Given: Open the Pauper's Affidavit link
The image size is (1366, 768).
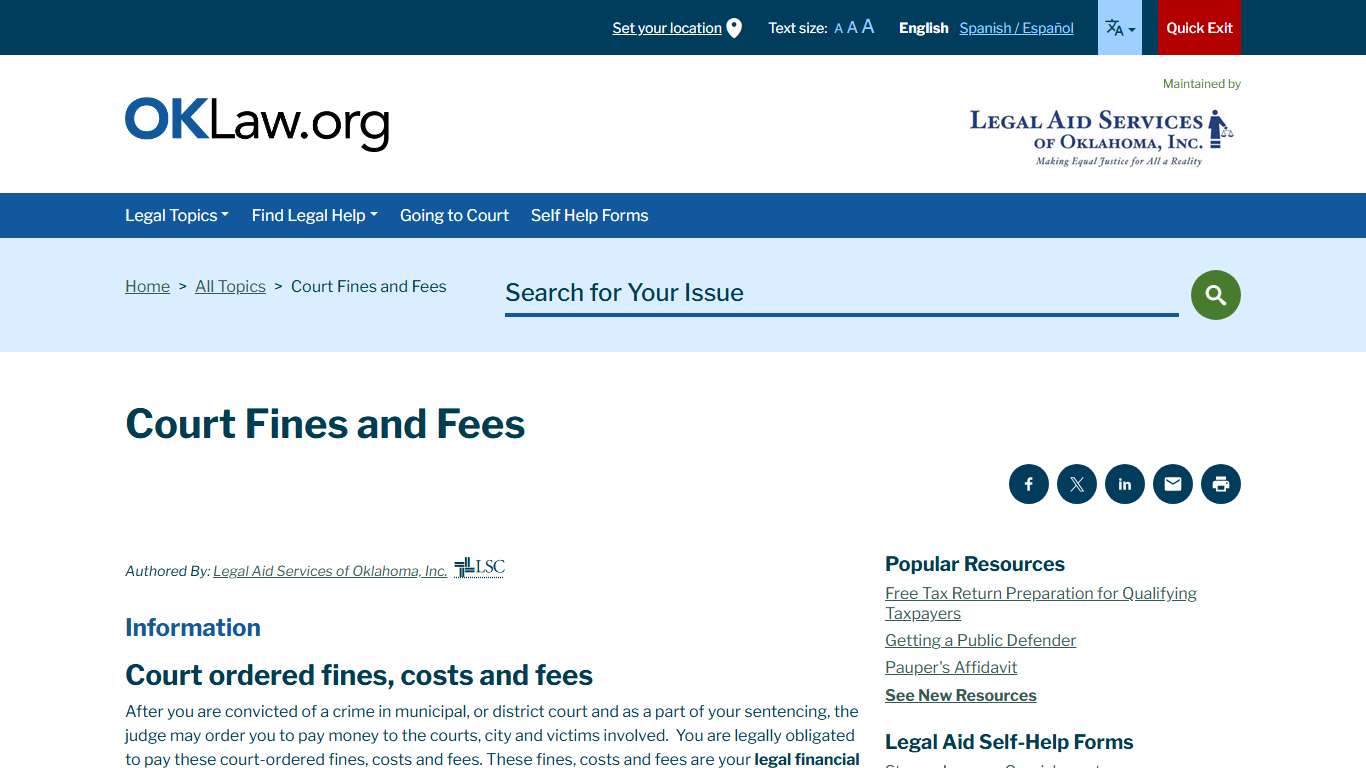Looking at the screenshot, I should (x=950, y=667).
